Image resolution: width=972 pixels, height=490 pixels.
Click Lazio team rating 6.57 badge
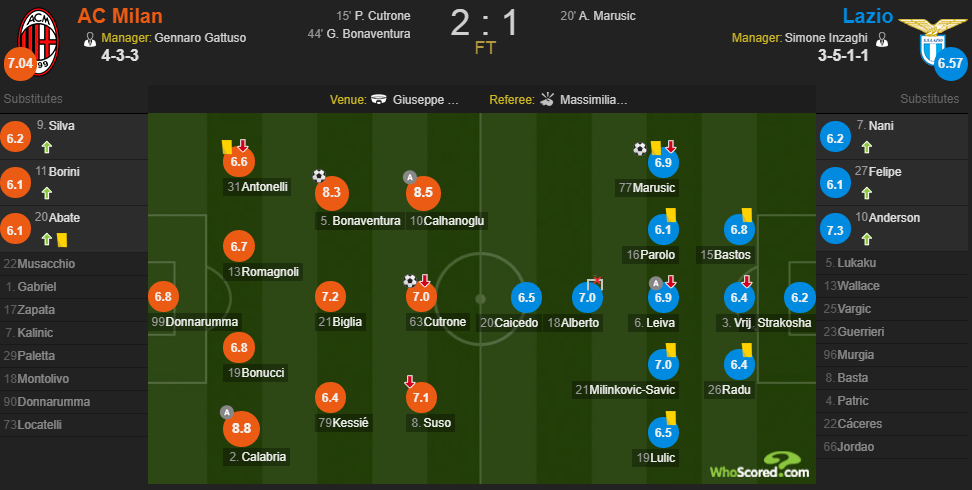950,63
